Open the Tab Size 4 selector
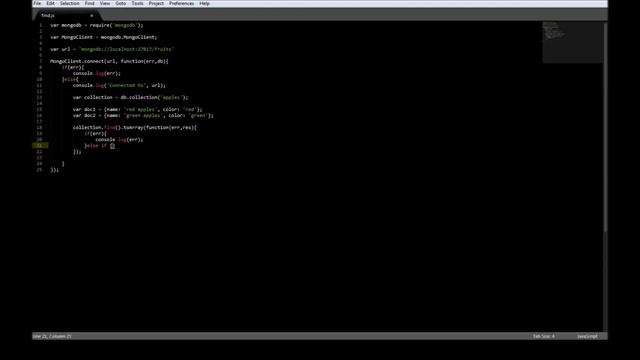This screenshot has width=640, height=360. click(x=544, y=336)
